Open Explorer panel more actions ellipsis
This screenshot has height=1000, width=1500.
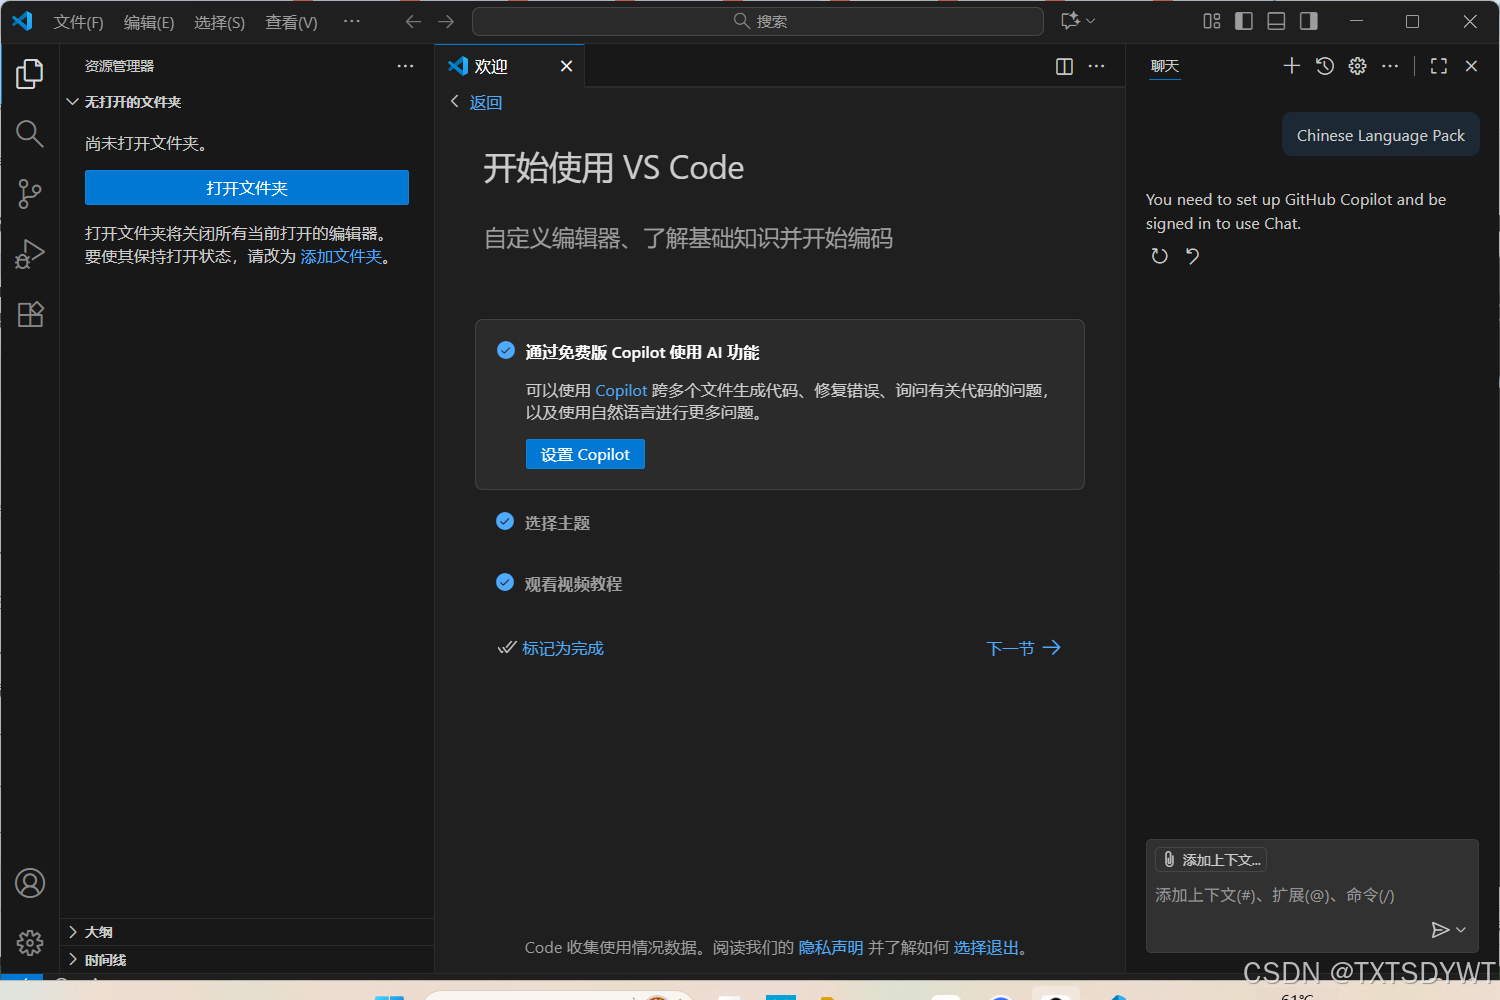(x=405, y=66)
